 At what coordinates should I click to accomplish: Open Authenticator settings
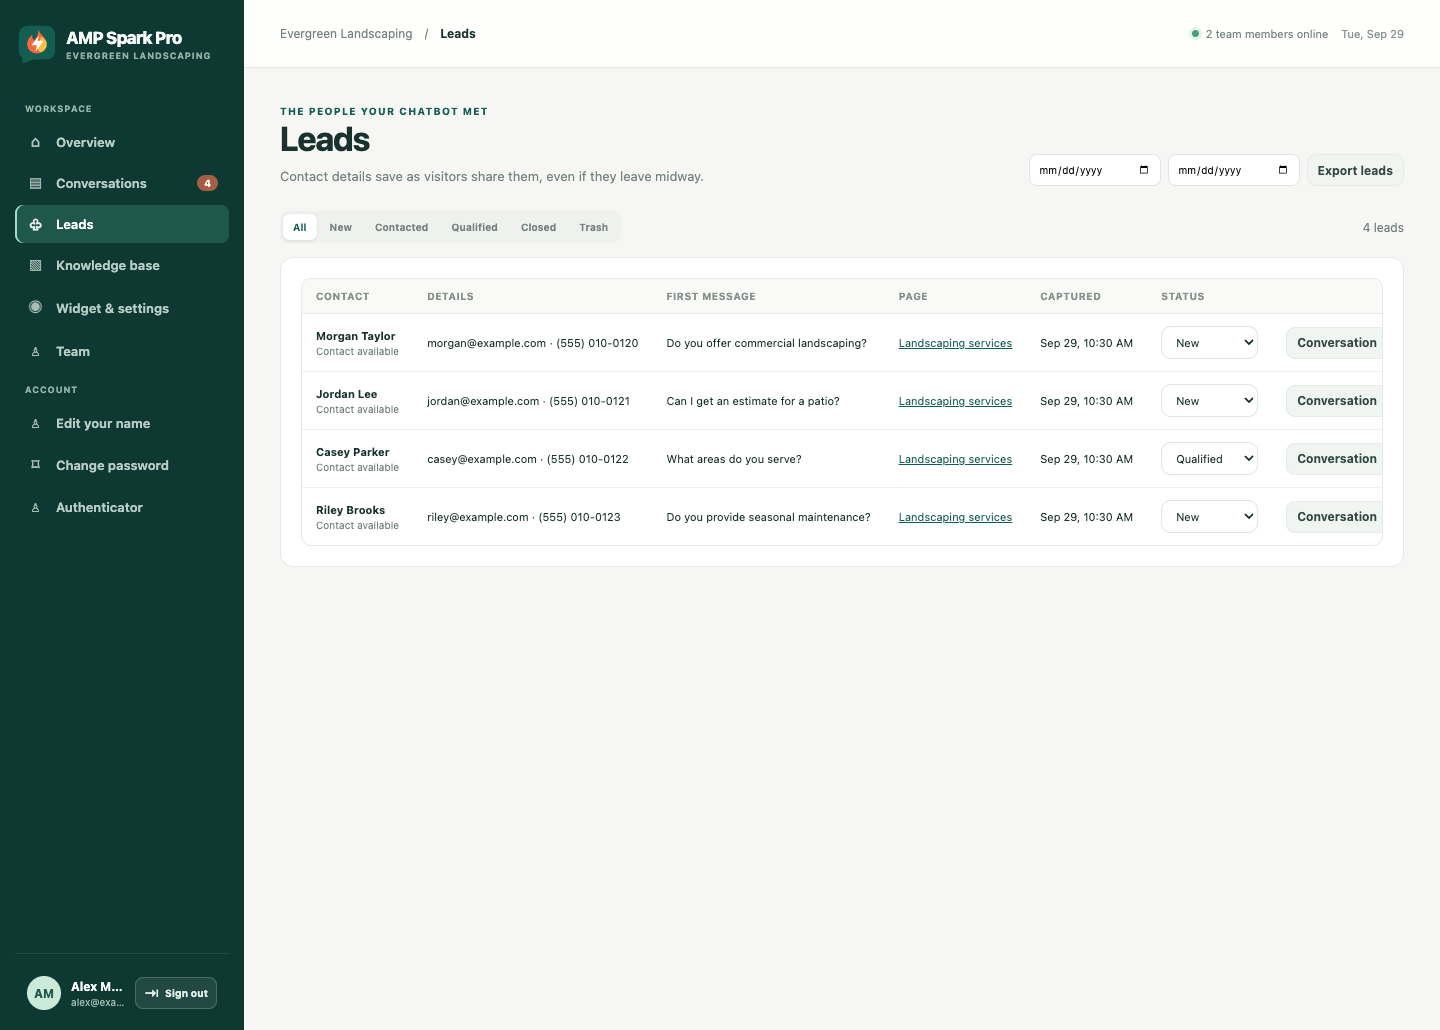pos(122,508)
